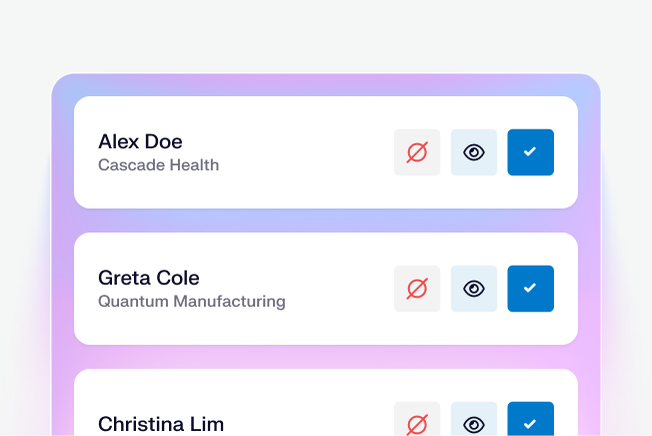The height and width of the screenshot is (436, 652).
Task: Open the Alex Doe name link
Action: click(140, 141)
